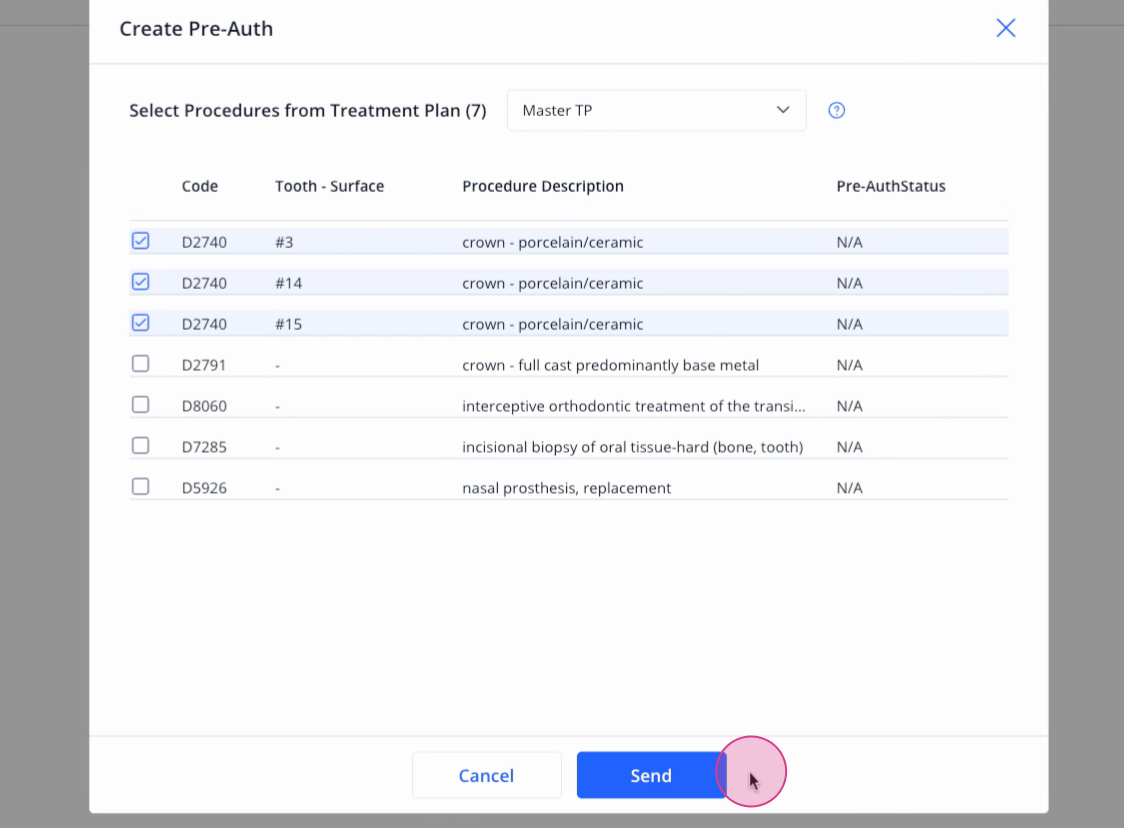Click N/A status in the D2791 row
This screenshot has width=1124, height=828.
849,365
